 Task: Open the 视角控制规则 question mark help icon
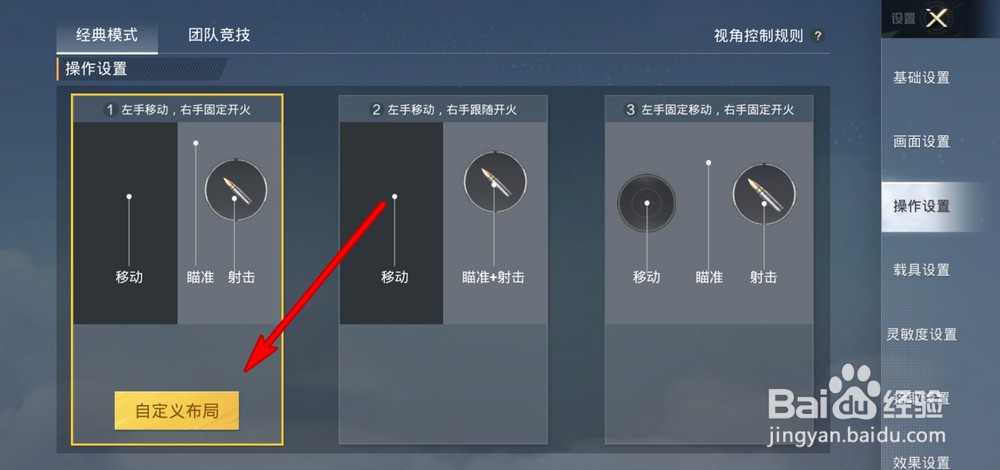(x=817, y=36)
